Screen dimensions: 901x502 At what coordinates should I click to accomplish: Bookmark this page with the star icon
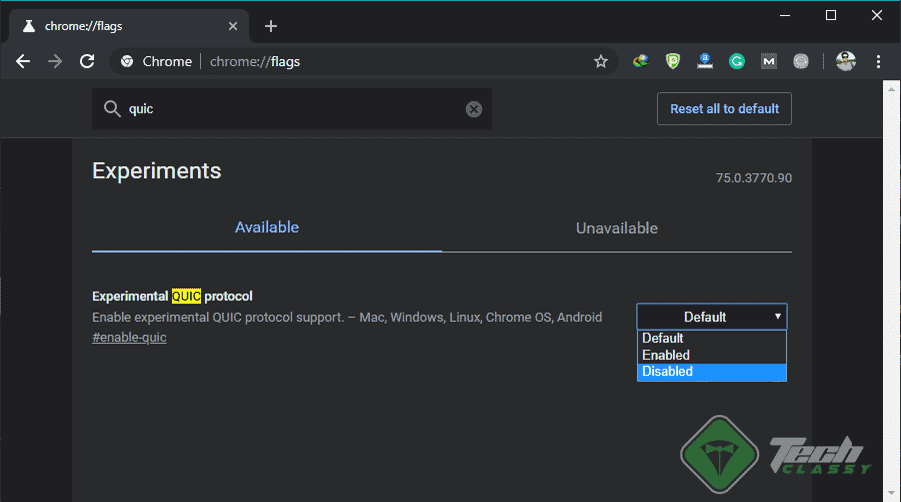tap(600, 61)
